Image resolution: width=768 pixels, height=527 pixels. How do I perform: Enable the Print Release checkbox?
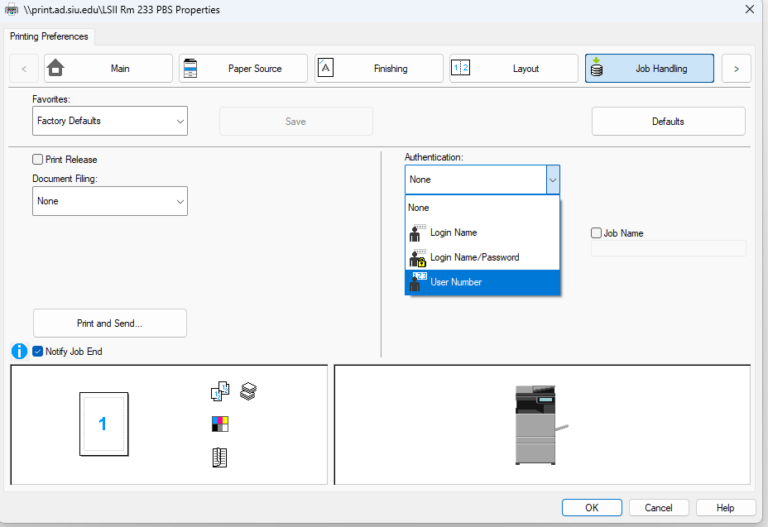pos(38,160)
